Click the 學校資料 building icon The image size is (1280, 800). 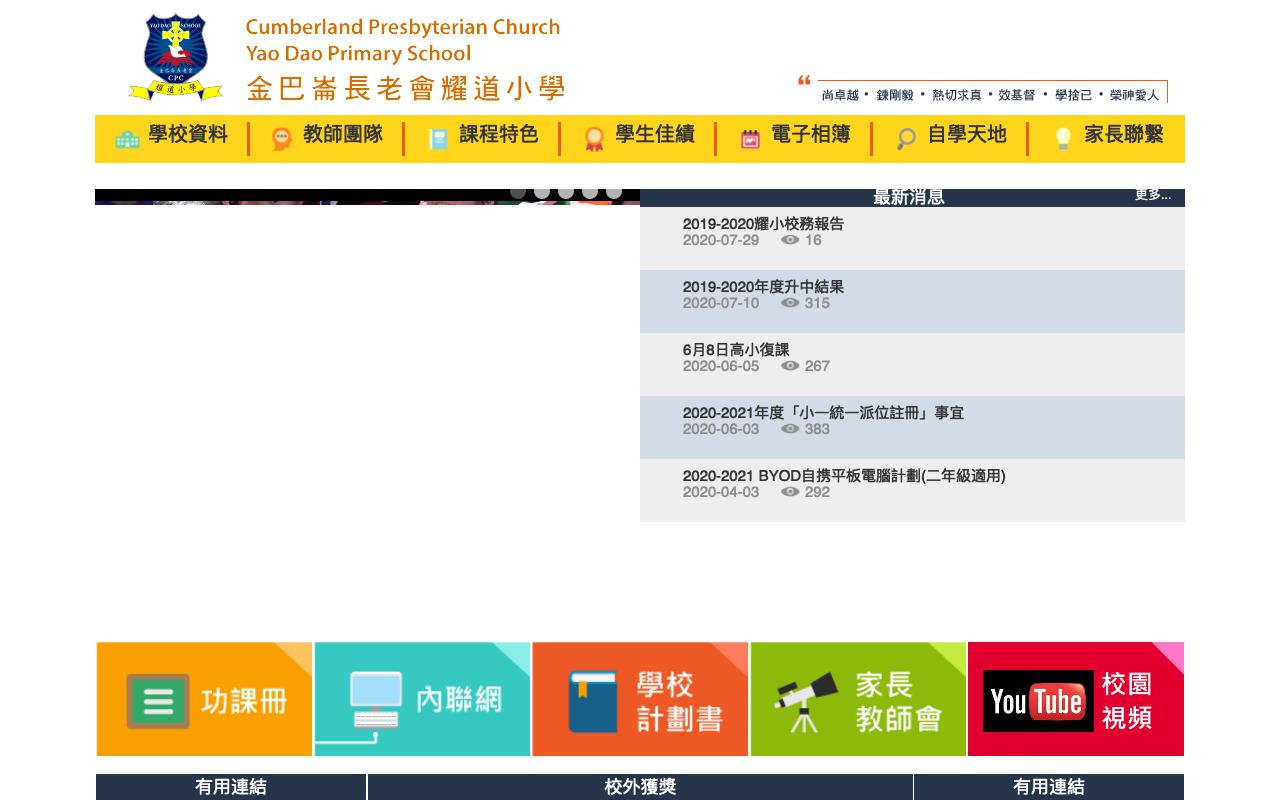coord(128,138)
